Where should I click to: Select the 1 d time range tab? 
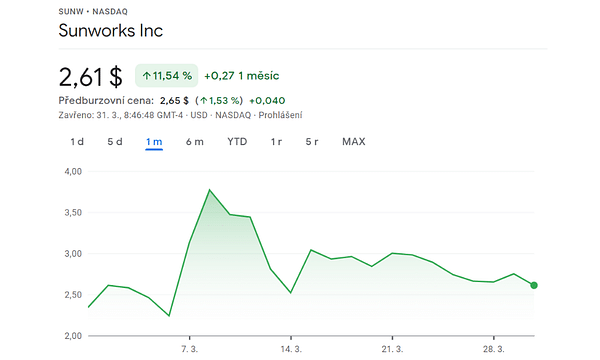click(x=77, y=142)
